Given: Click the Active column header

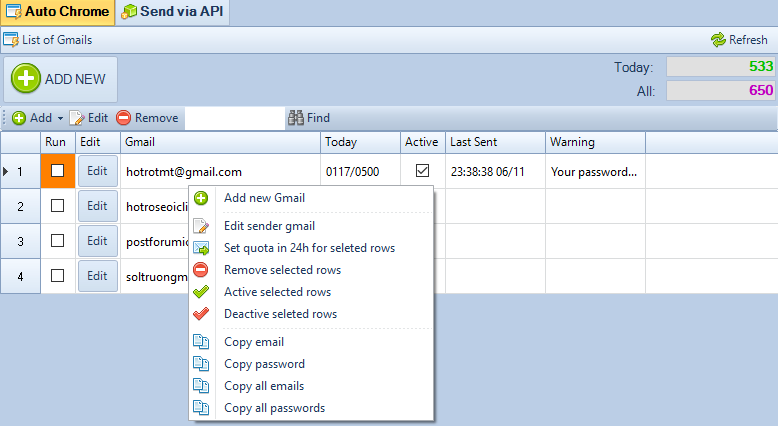Looking at the screenshot, I should [x=423, y=142].
